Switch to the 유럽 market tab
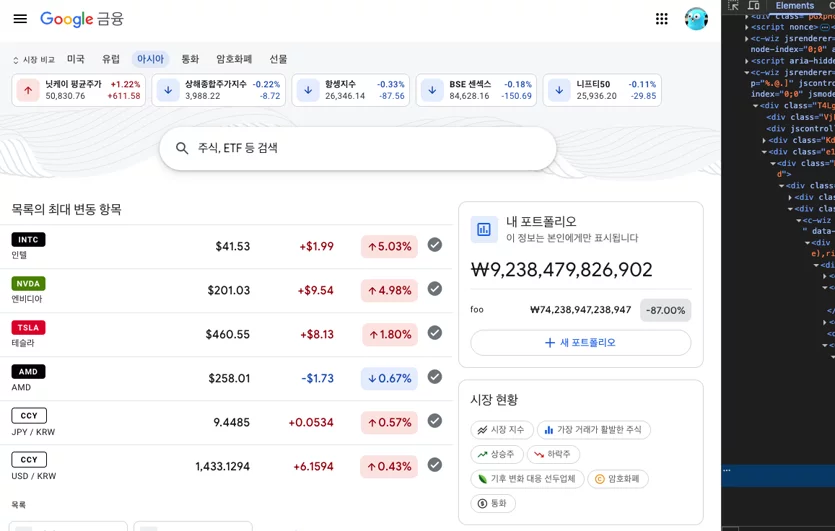This screenshot has height=531, width=835. click(x=111, y=59)
